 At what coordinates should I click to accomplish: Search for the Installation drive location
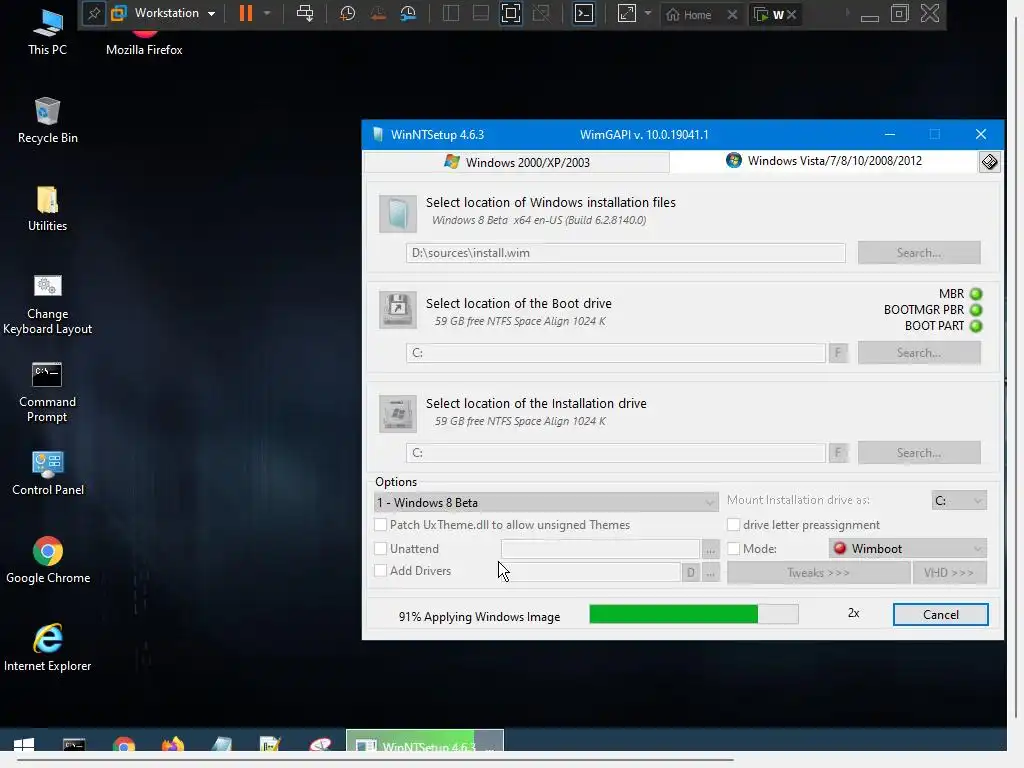coord(919,453)
